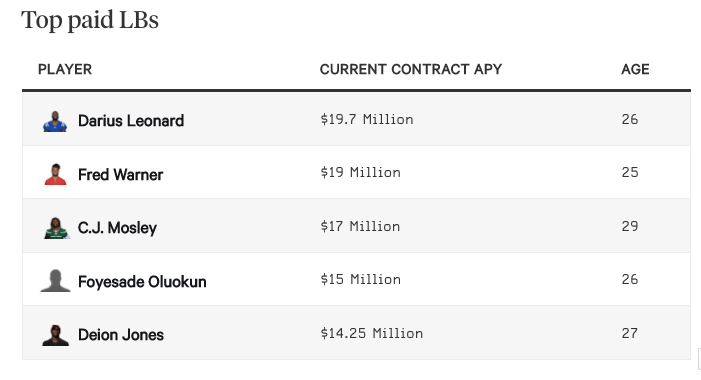Click Deion Jones's player headshot icon
This screenshot has height=380, width=701.
55,335
